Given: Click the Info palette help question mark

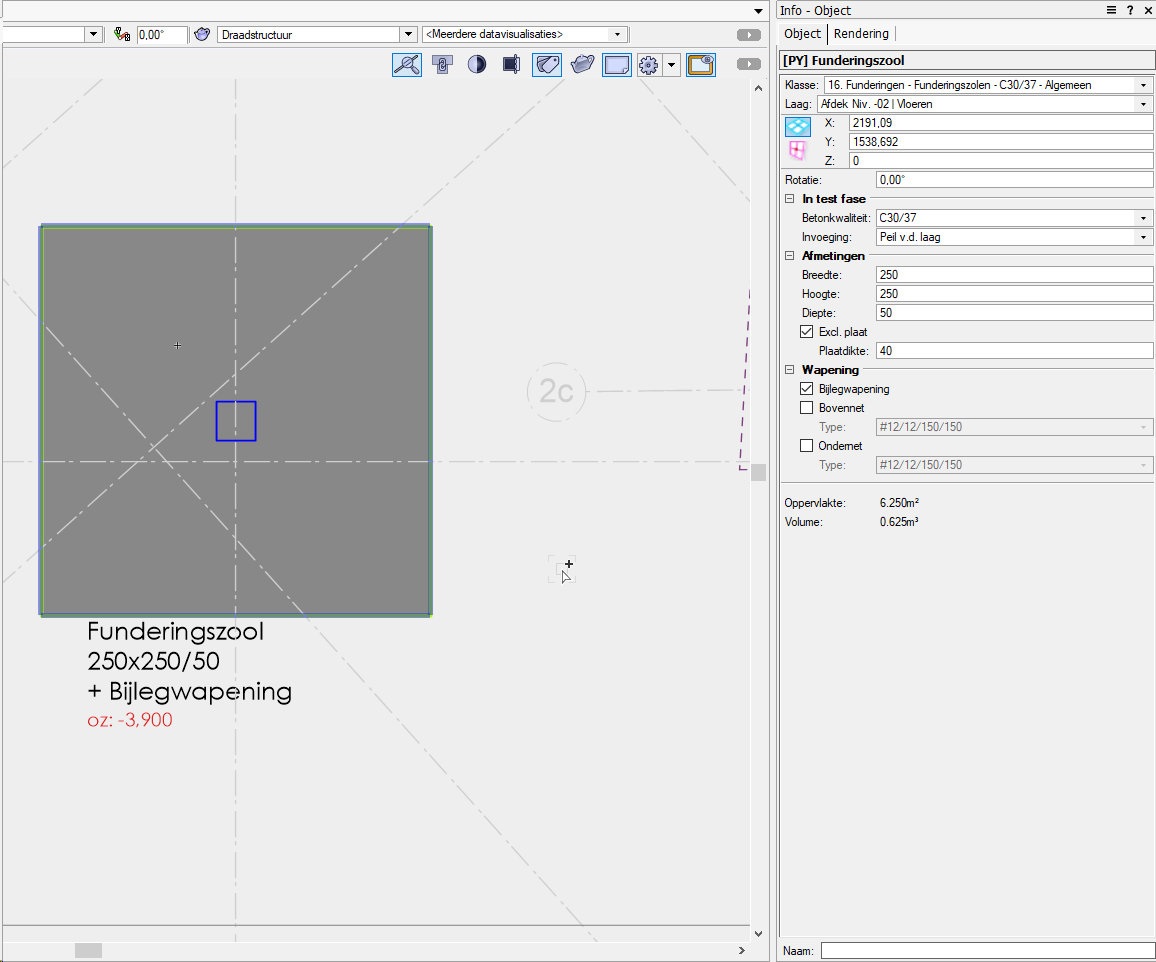Looking at the screenshot, I should (x=1130, y=10).
